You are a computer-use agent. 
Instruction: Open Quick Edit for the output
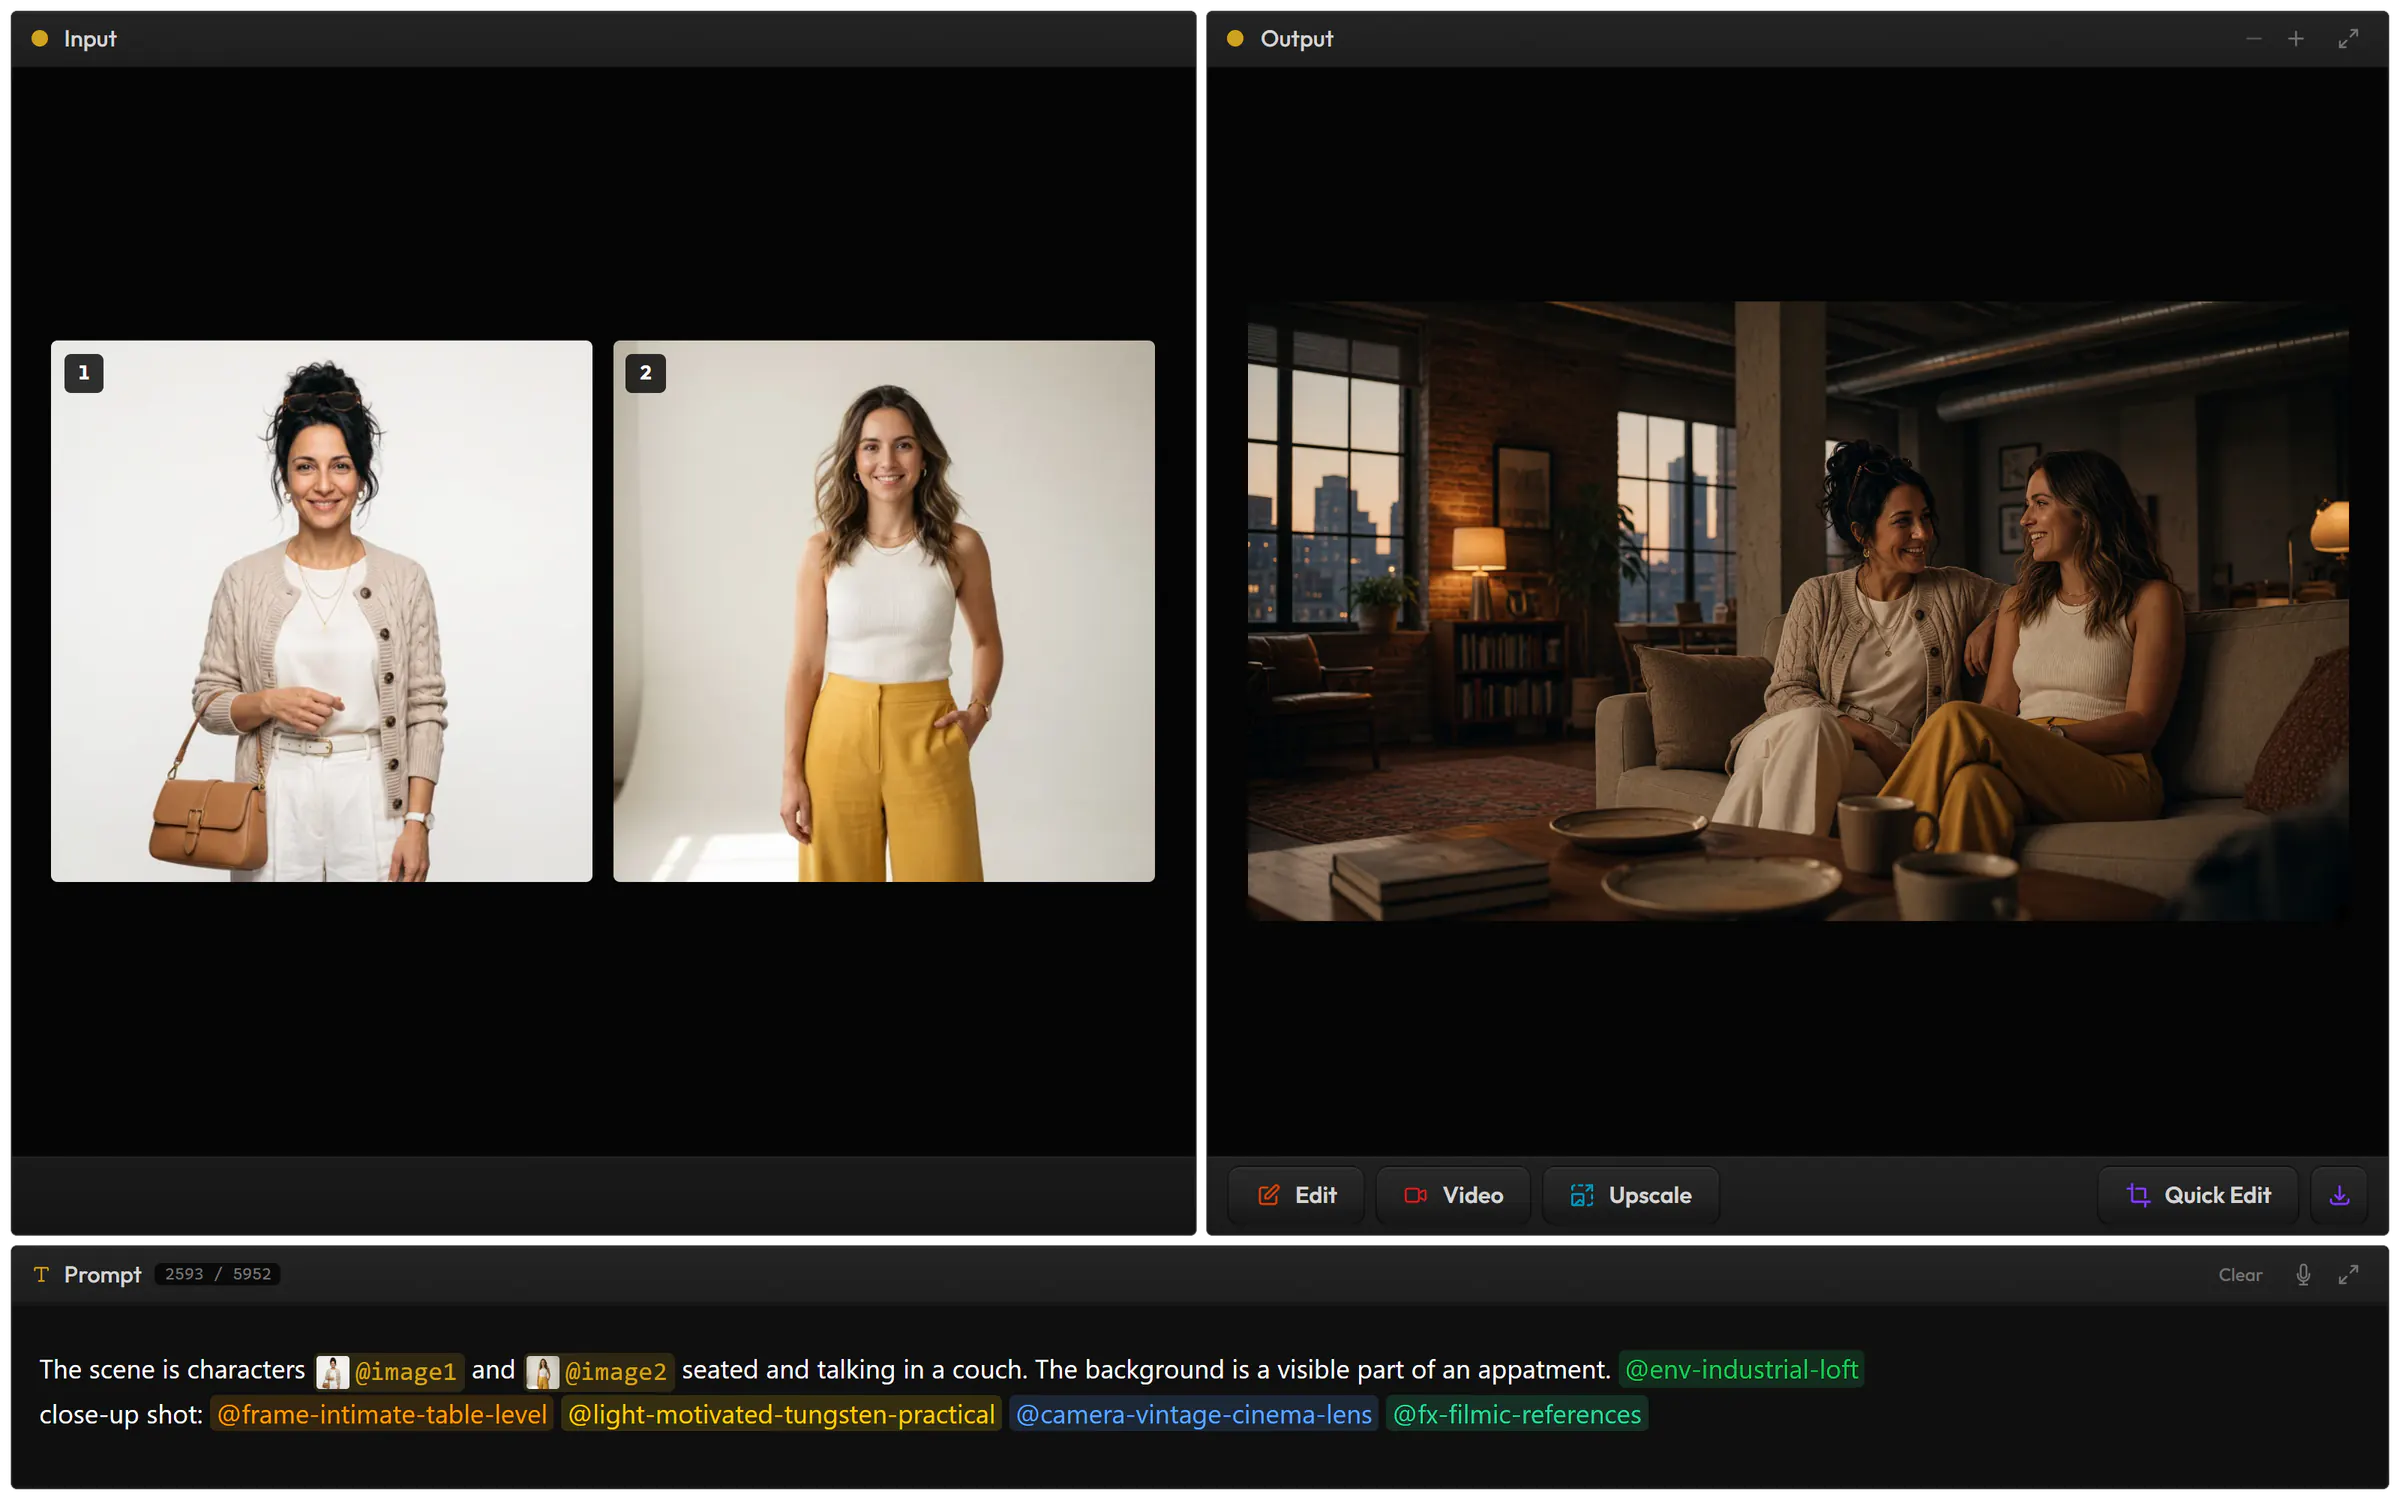[2198, 1195]
